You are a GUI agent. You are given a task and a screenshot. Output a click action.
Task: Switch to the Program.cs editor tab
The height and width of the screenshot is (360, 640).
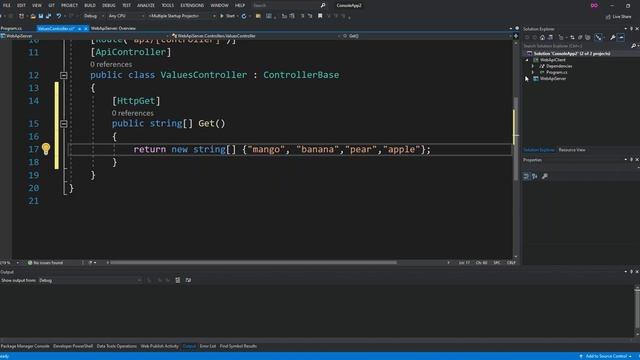tap(11, 28)
